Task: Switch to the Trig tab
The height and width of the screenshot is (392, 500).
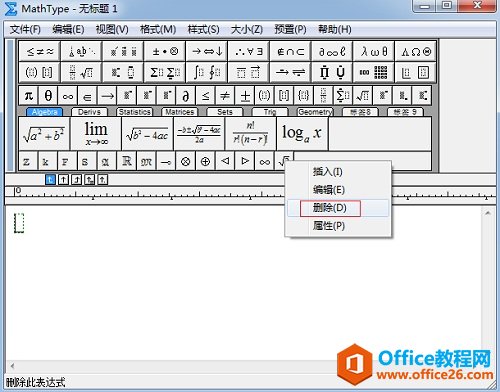Action: coord(270,112)
